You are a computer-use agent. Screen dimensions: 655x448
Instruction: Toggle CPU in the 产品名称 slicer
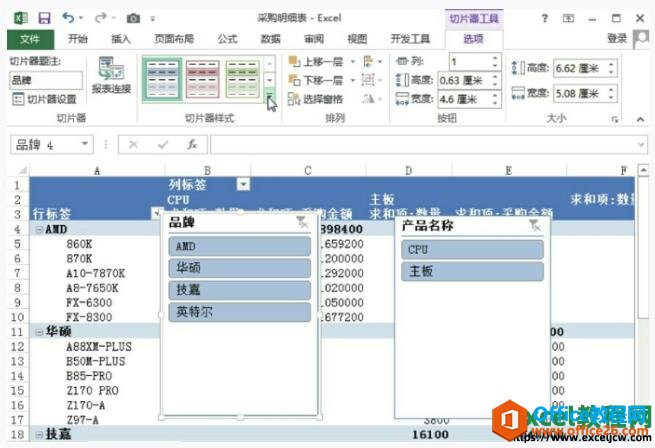coord(472,249)
